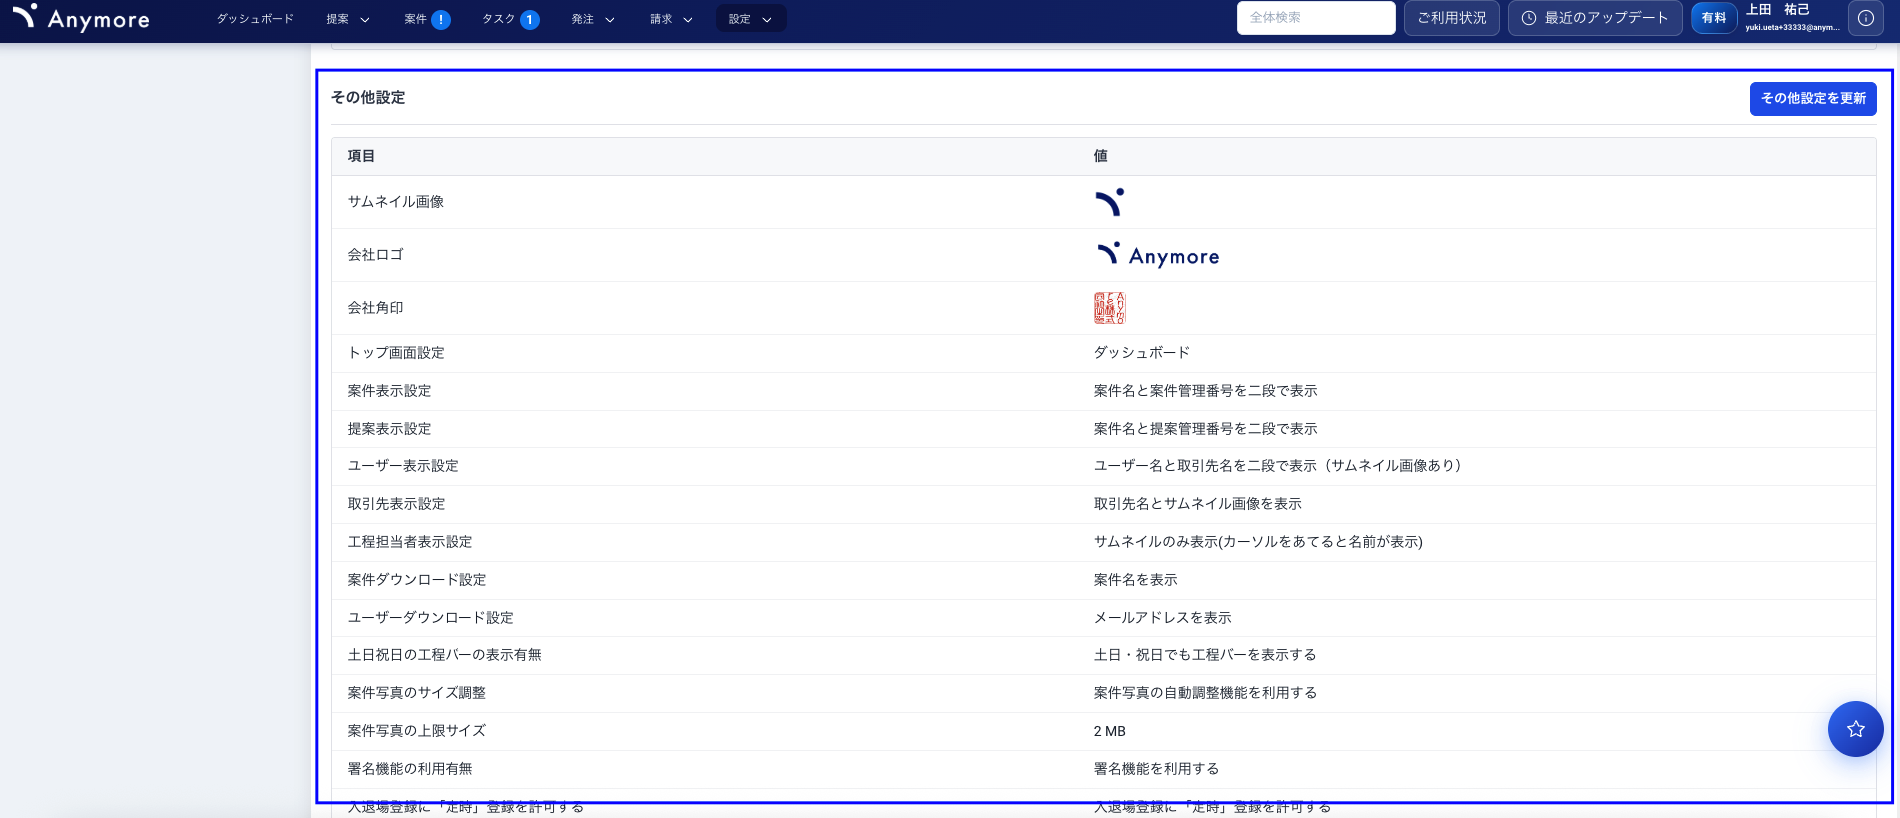Click 案件名と提案管理番号を二段で表示 value
This screenshot has height=818, width=1900.
pos(1205,429)
